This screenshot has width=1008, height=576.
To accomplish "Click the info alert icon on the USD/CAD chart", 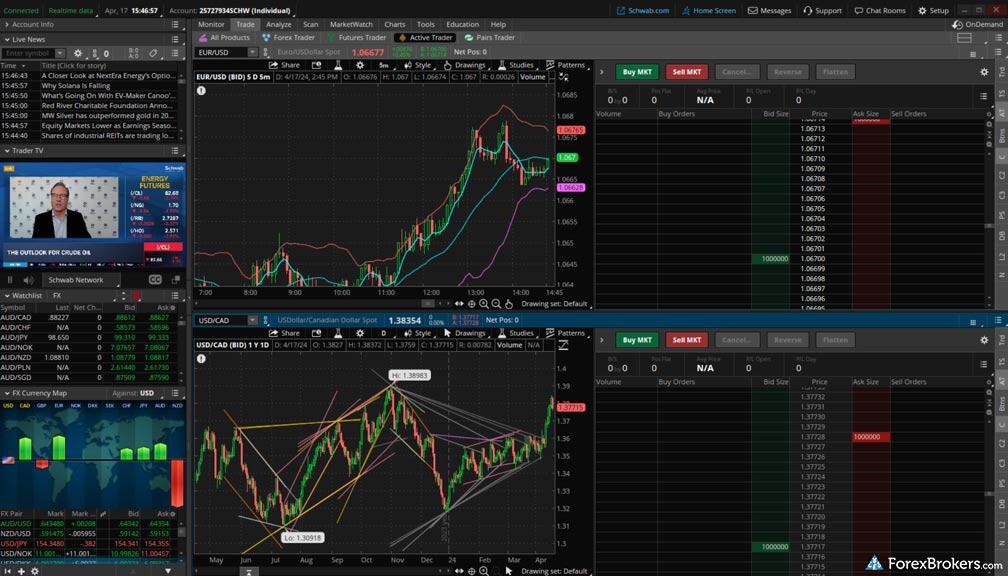I will (201, 358).
